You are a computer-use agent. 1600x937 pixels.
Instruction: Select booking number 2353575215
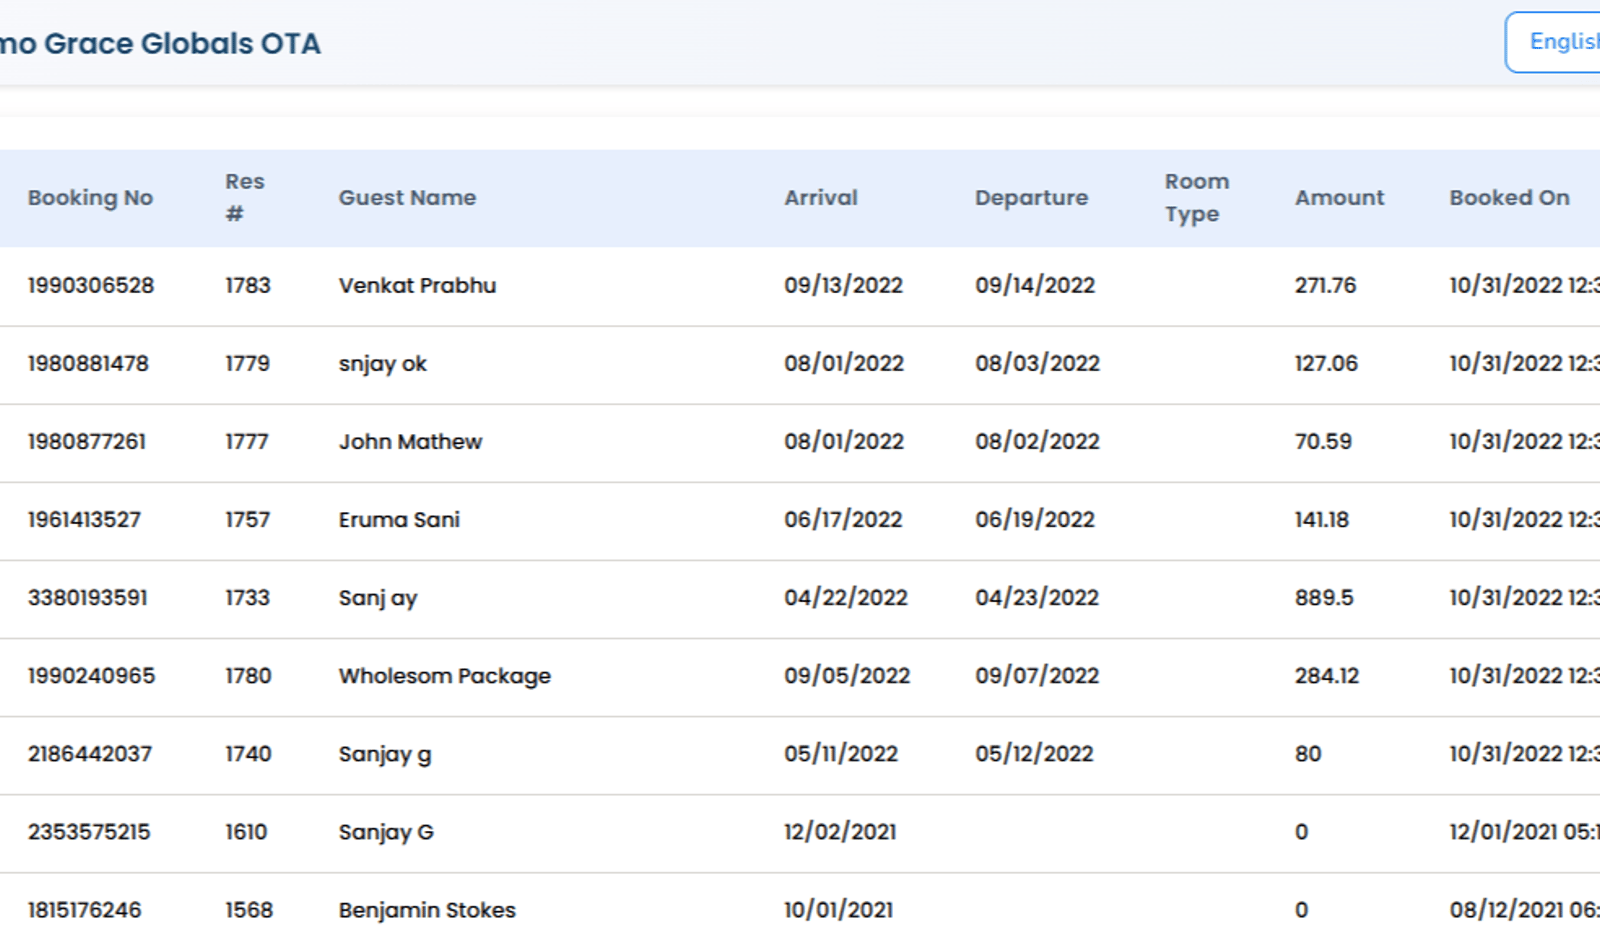pos(89,831)
